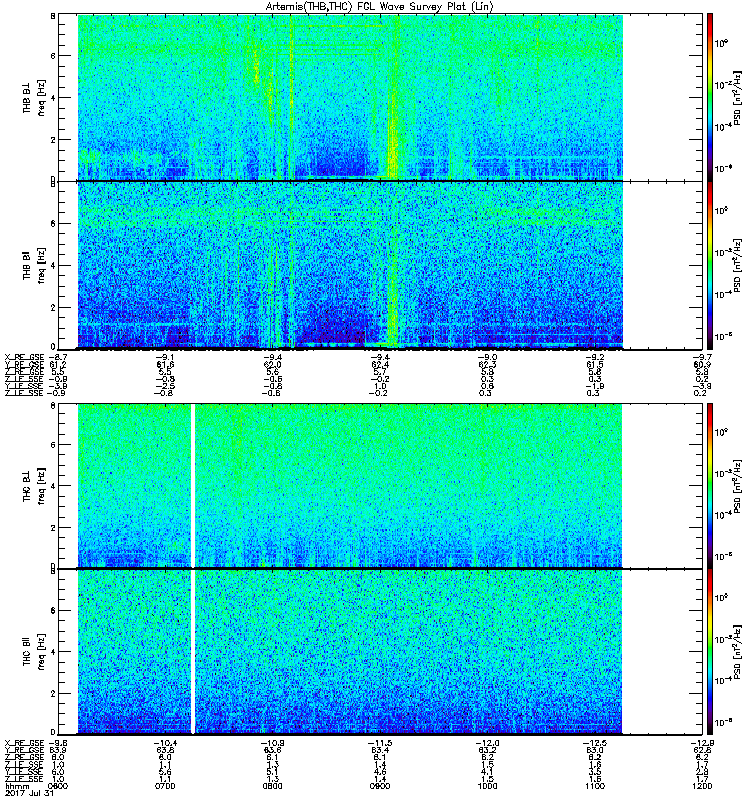
Task: Click the 'THC B⊥ freq [Hz]' axis label
Action: pyautogui.click(x=34, y=486)
